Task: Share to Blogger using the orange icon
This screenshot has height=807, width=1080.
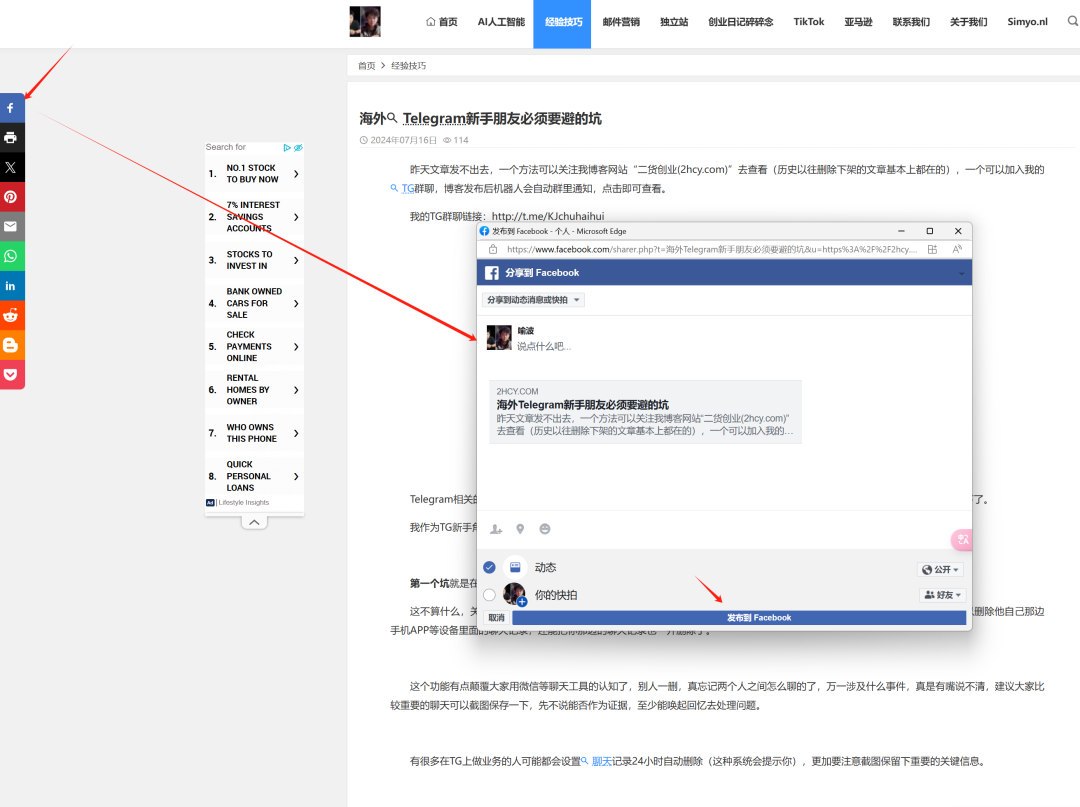Action: [x=11, y=345]
